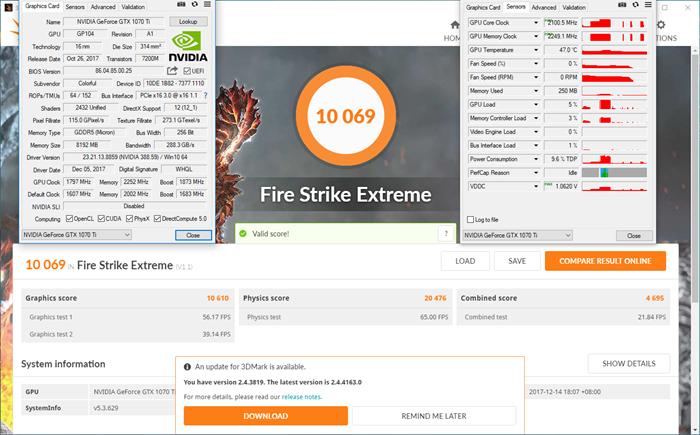Image resolution: width=700 pixels, height=435 pixels.
Task: Open the Validation tab in Sensors window
Action: click(574, 7)
